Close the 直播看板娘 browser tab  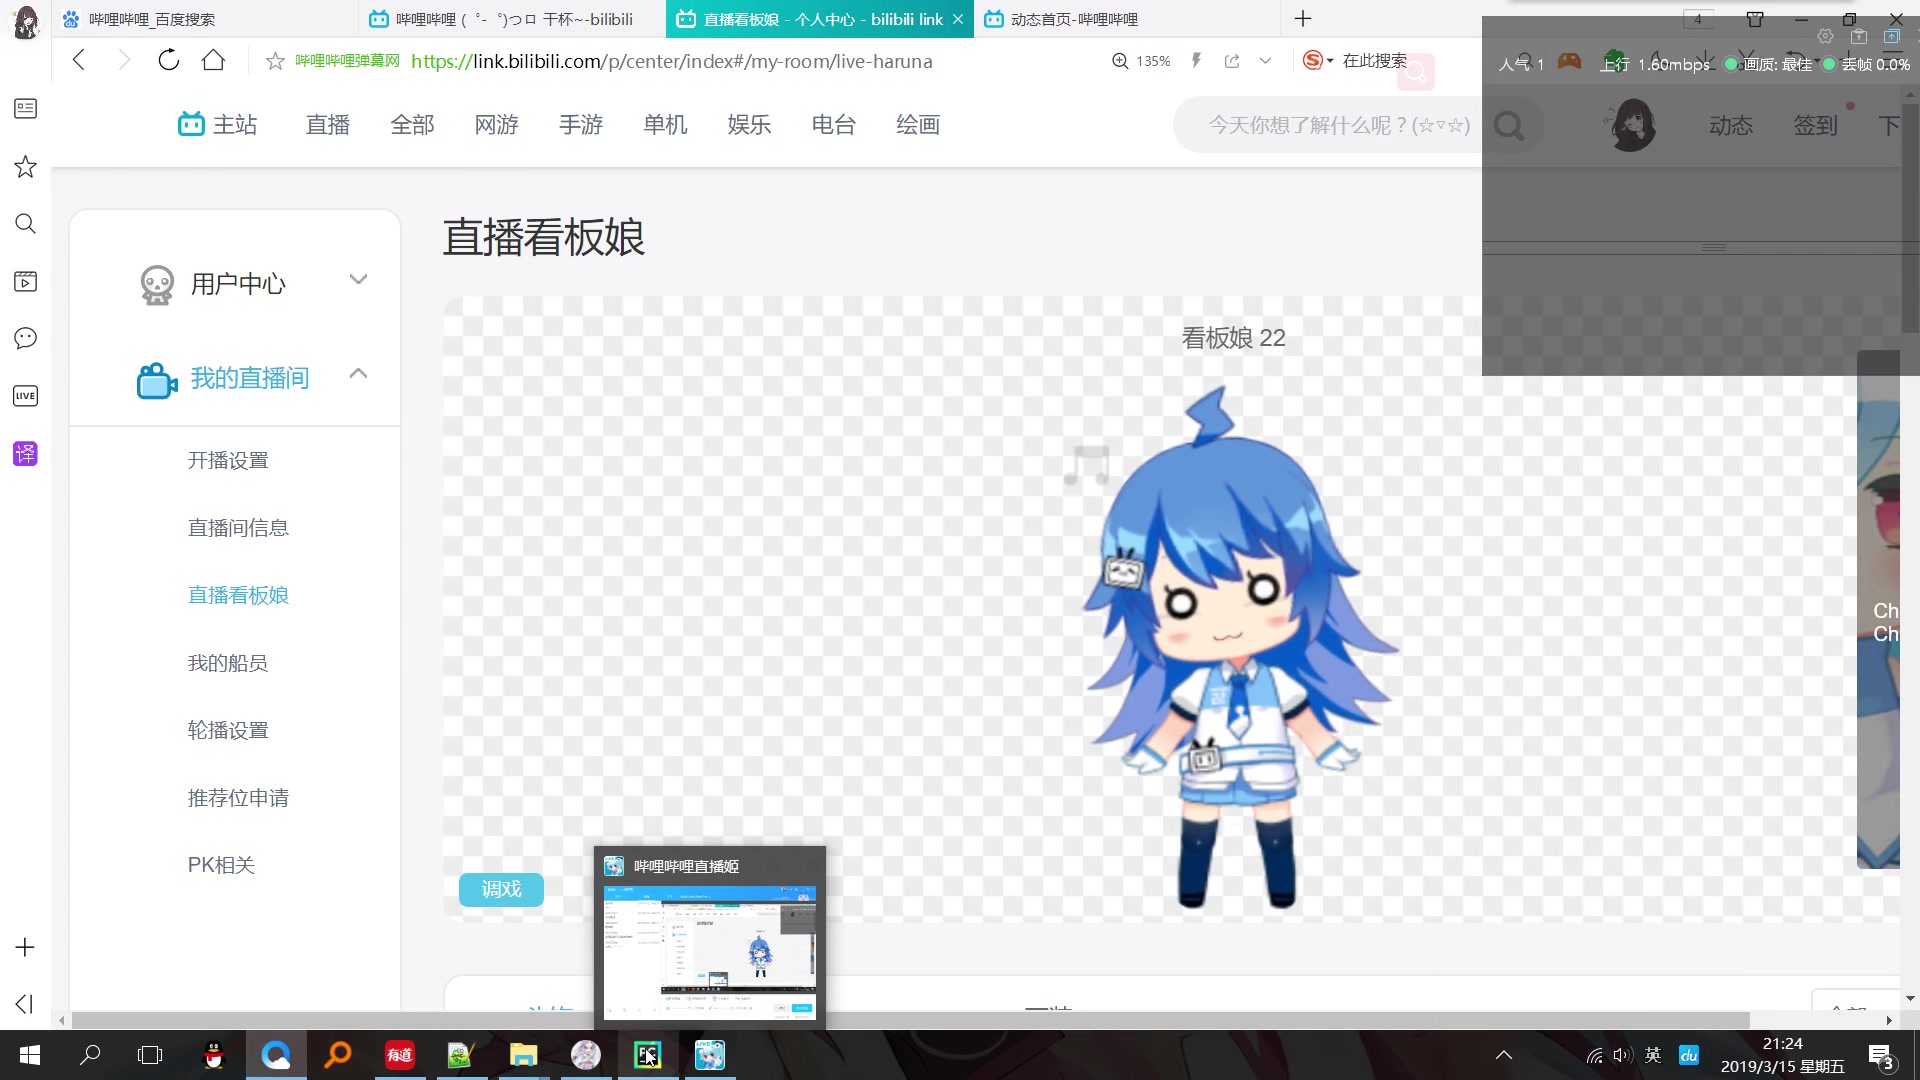tap(958, 19)
